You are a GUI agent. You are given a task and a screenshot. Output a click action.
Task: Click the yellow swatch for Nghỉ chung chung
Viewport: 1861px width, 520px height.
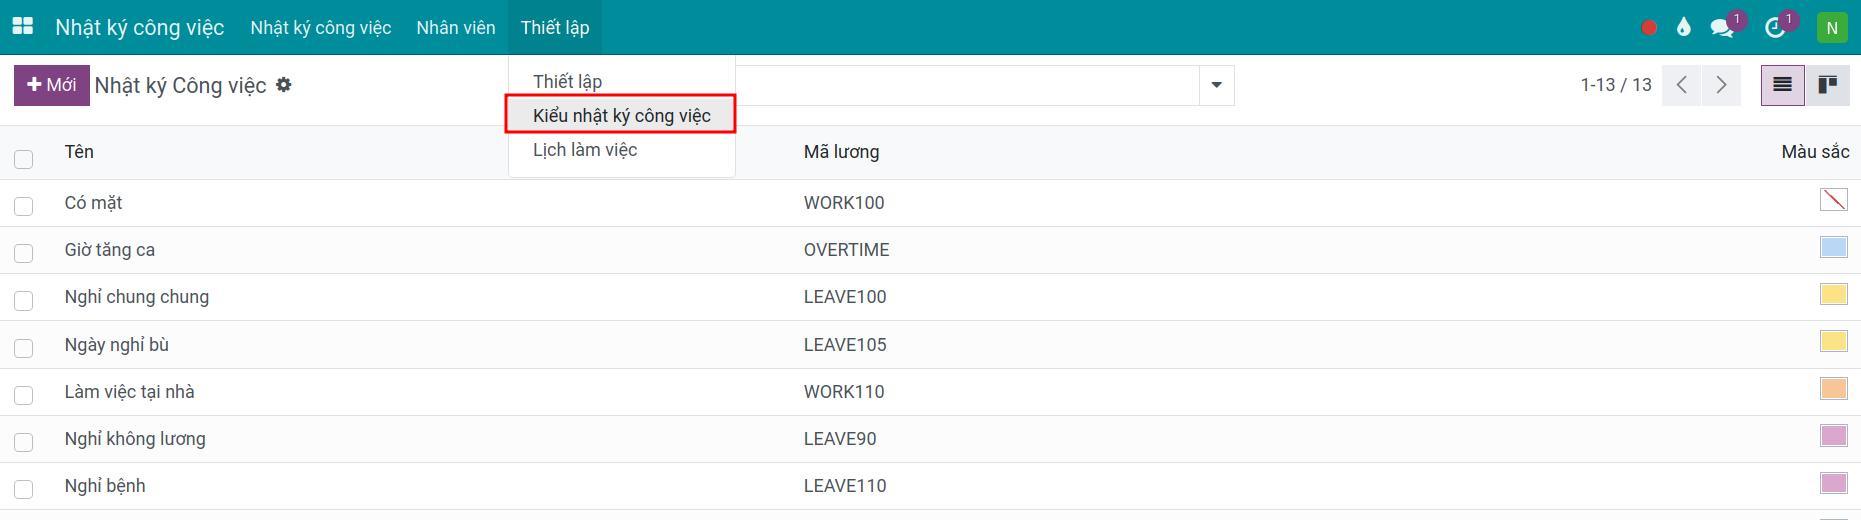(1834, 294)
